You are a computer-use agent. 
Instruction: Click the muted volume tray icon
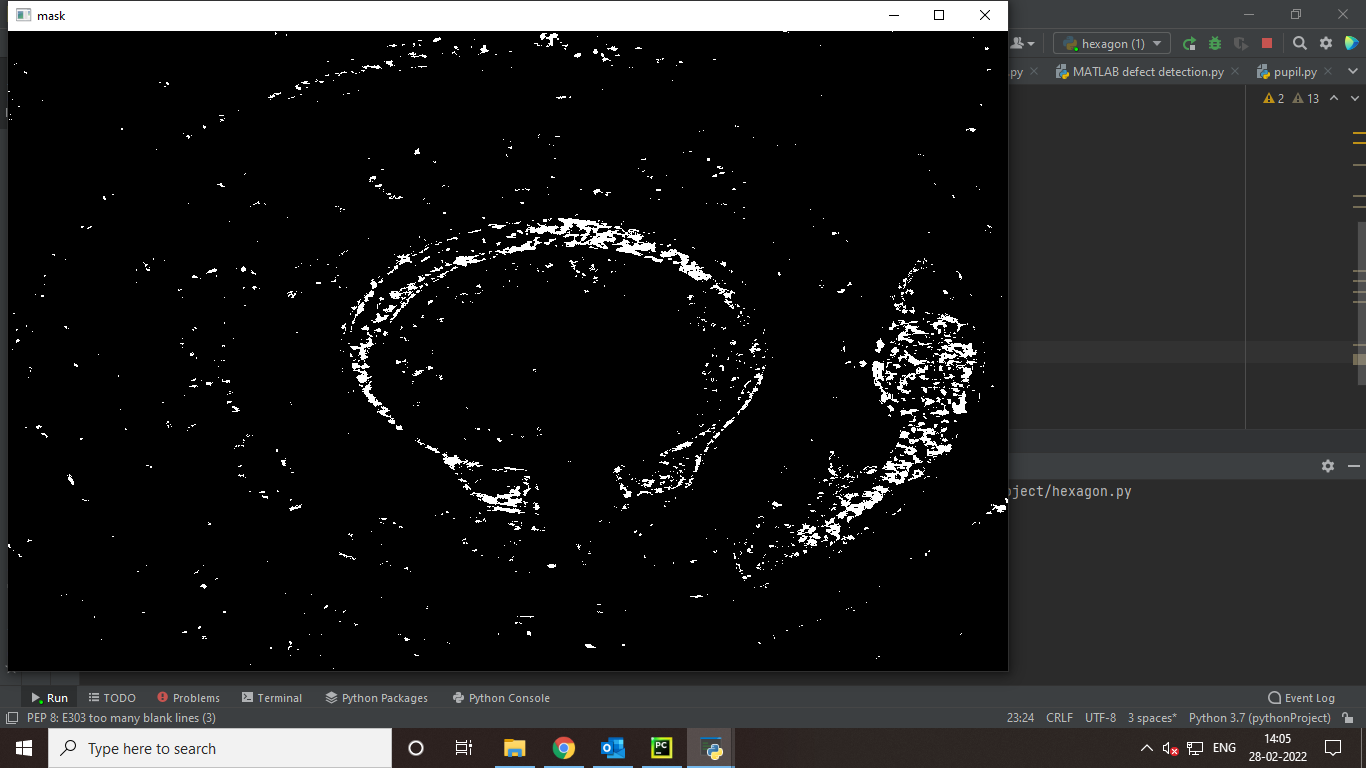[1170, 748]
